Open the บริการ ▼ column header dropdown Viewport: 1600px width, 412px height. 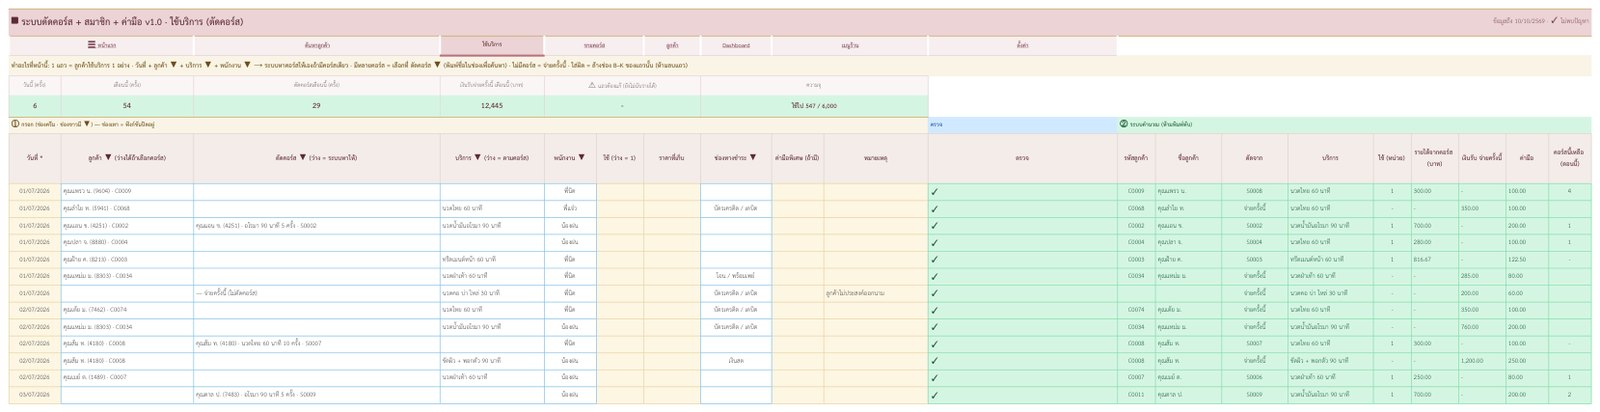(x=492, y=158)
